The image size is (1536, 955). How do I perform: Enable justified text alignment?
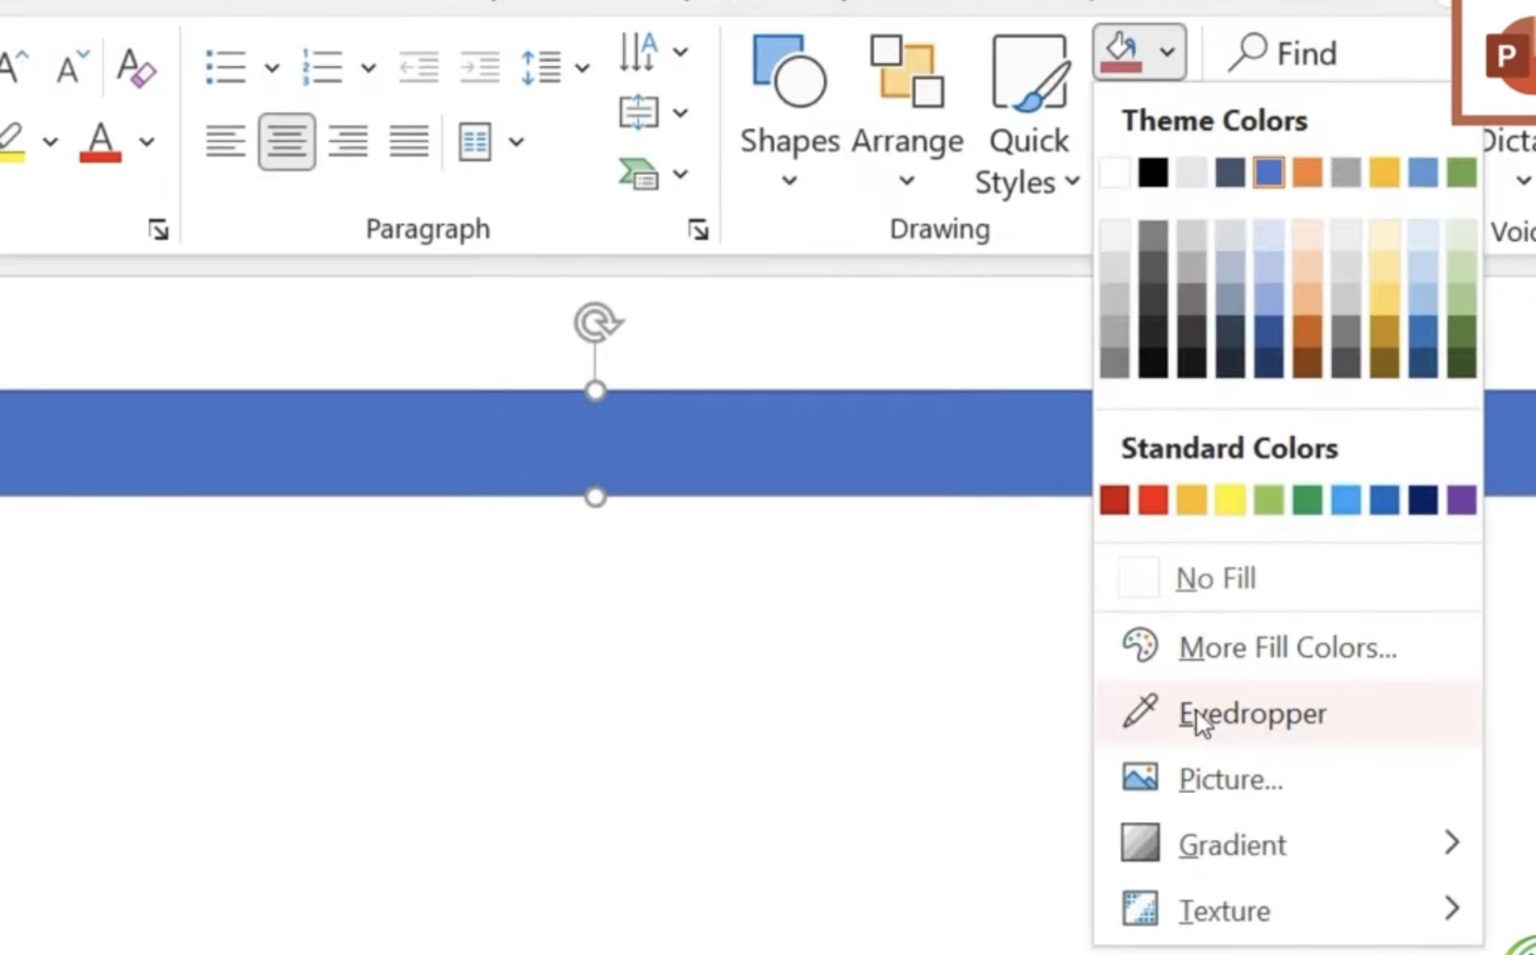pyautogui.click(x=408, y=141)
